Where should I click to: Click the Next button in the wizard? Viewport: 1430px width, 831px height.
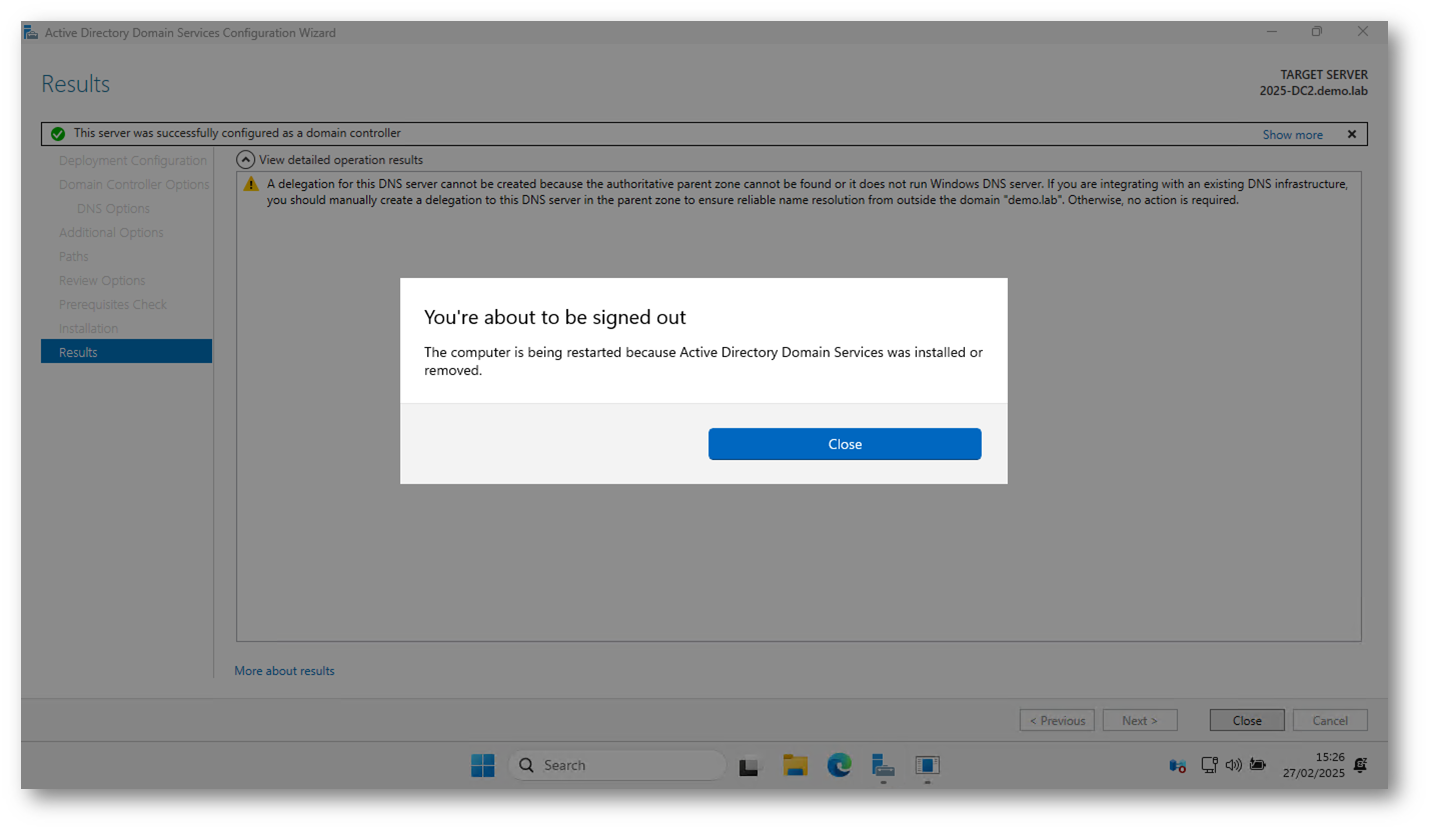tap(1139, 720)
